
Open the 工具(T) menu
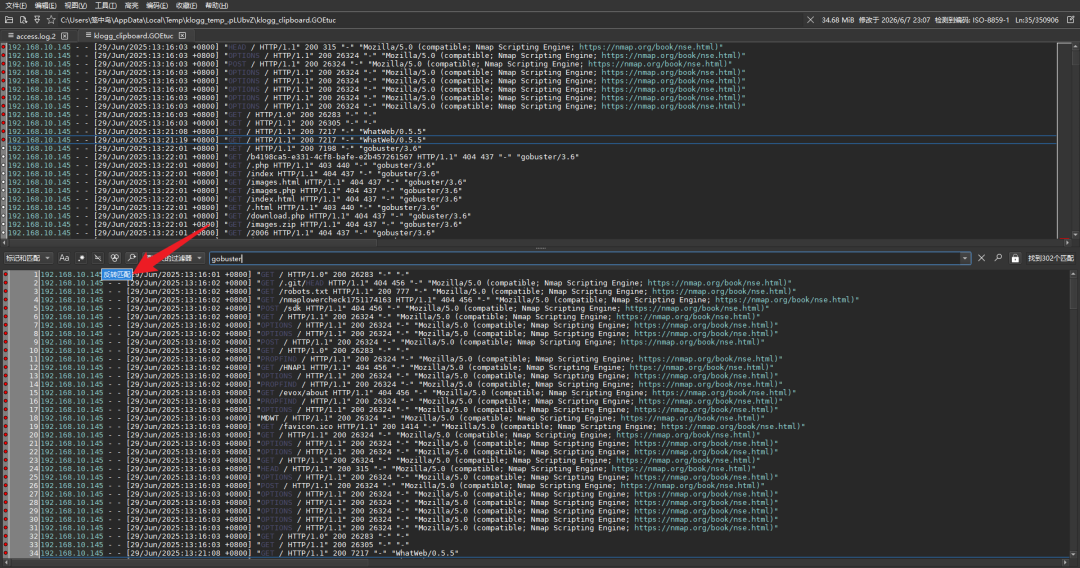pyautogui.click(x=105, y=6)
